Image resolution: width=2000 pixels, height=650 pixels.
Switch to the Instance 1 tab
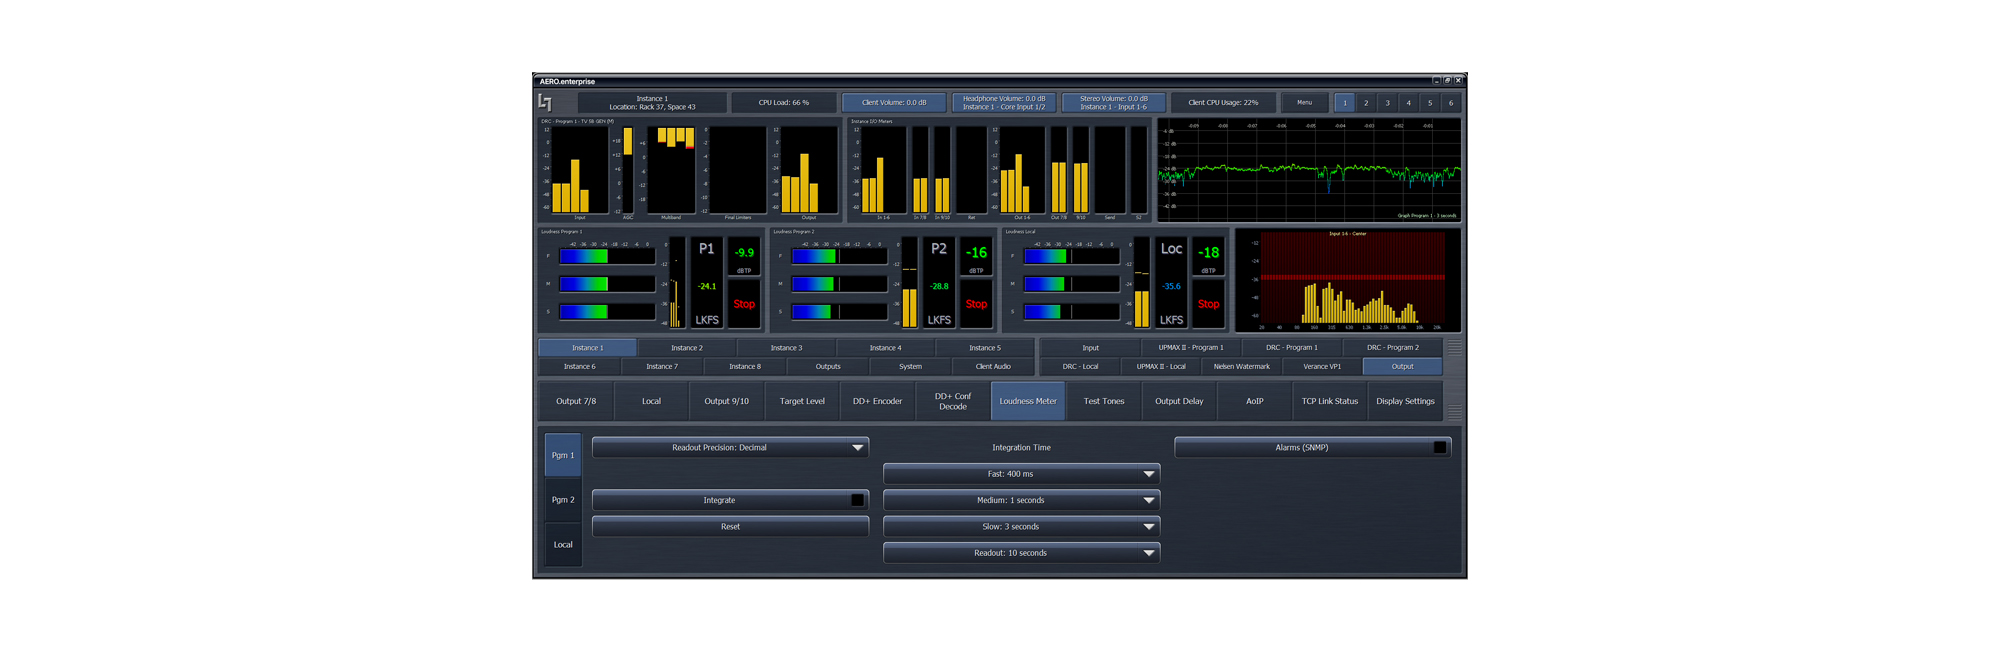point(587,348)
